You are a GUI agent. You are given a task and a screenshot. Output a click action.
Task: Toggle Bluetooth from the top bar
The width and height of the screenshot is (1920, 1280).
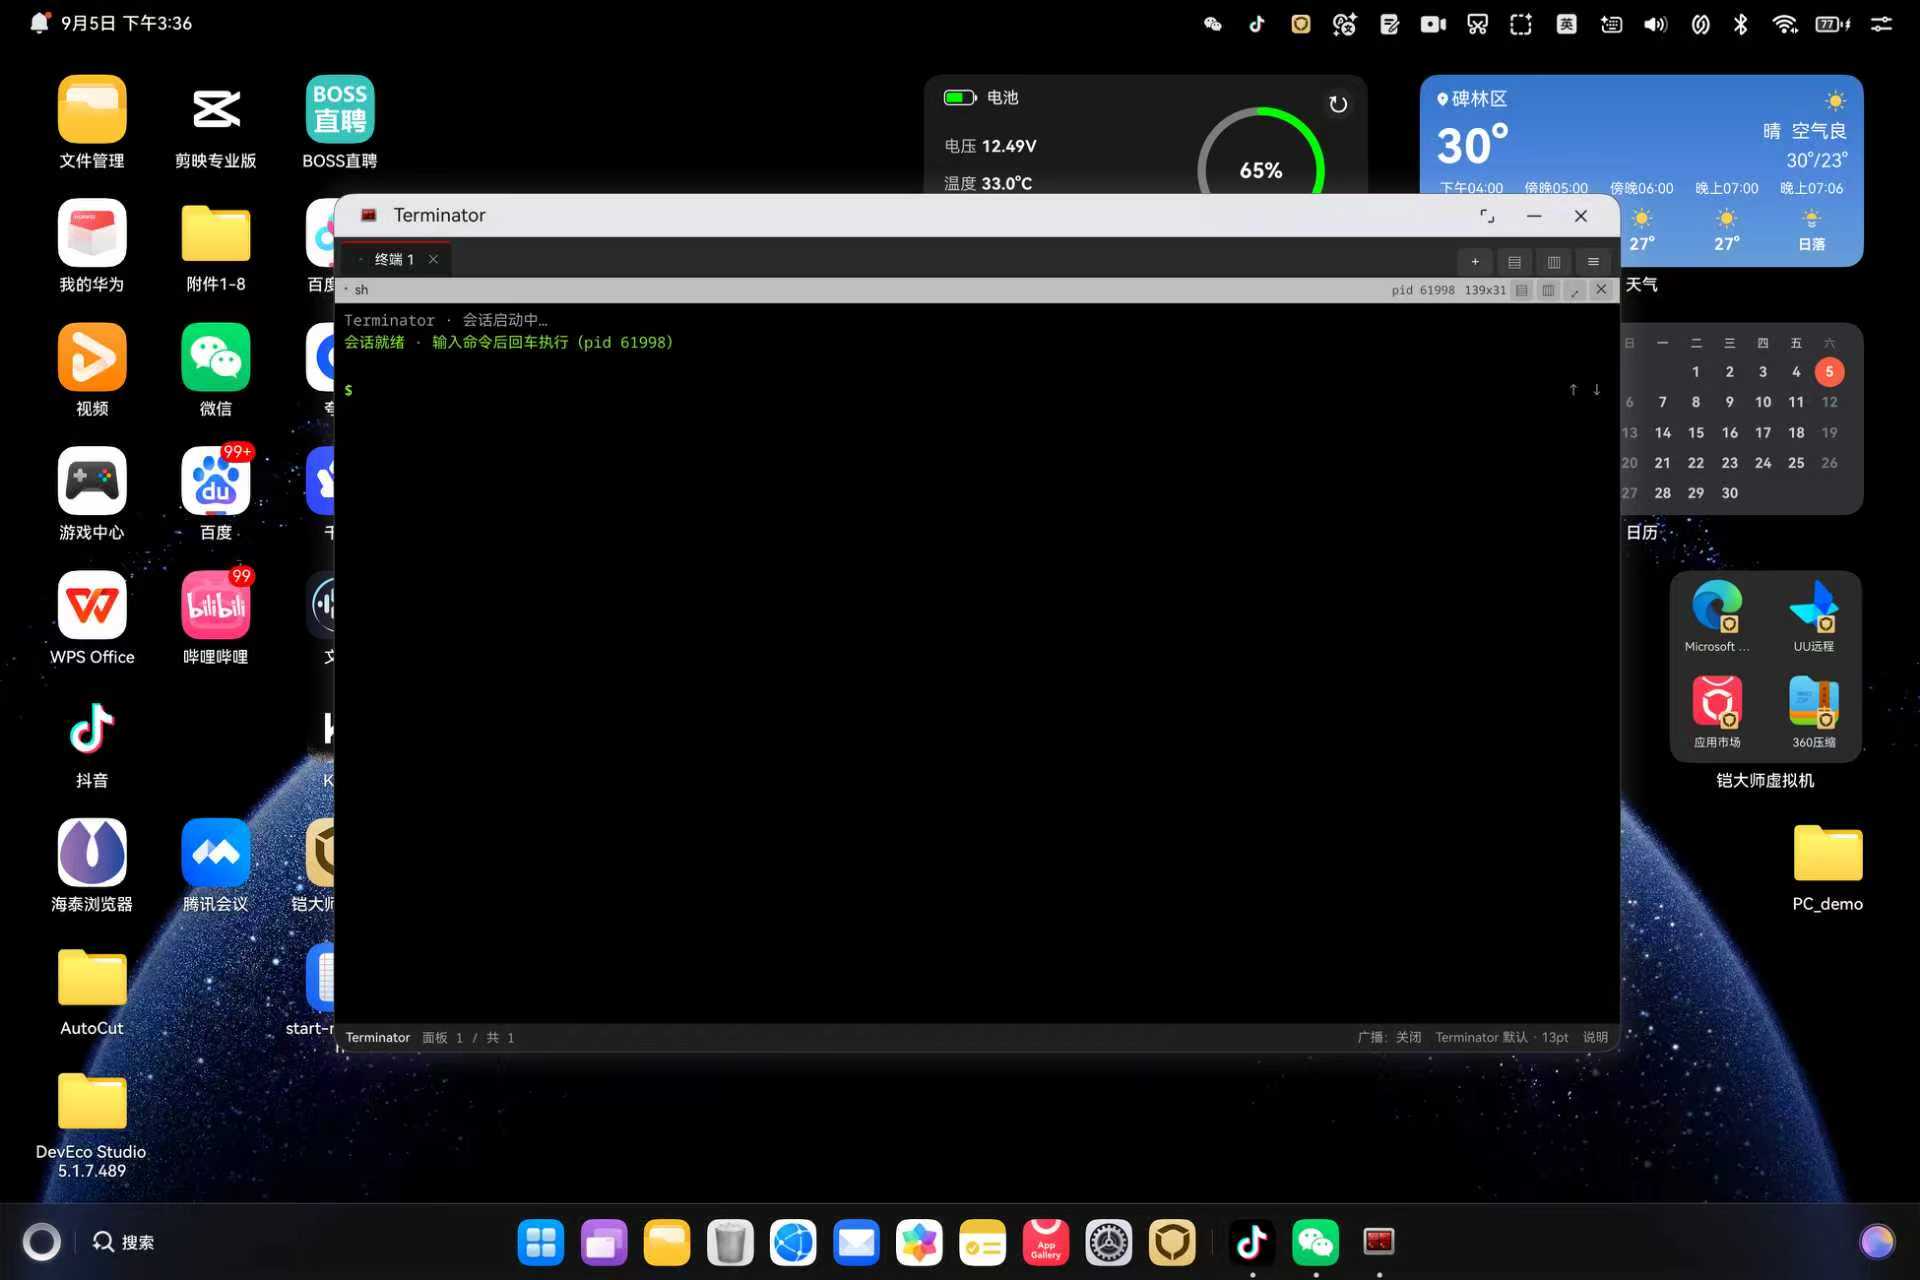pyautogui.click(x=1741, y=24)
